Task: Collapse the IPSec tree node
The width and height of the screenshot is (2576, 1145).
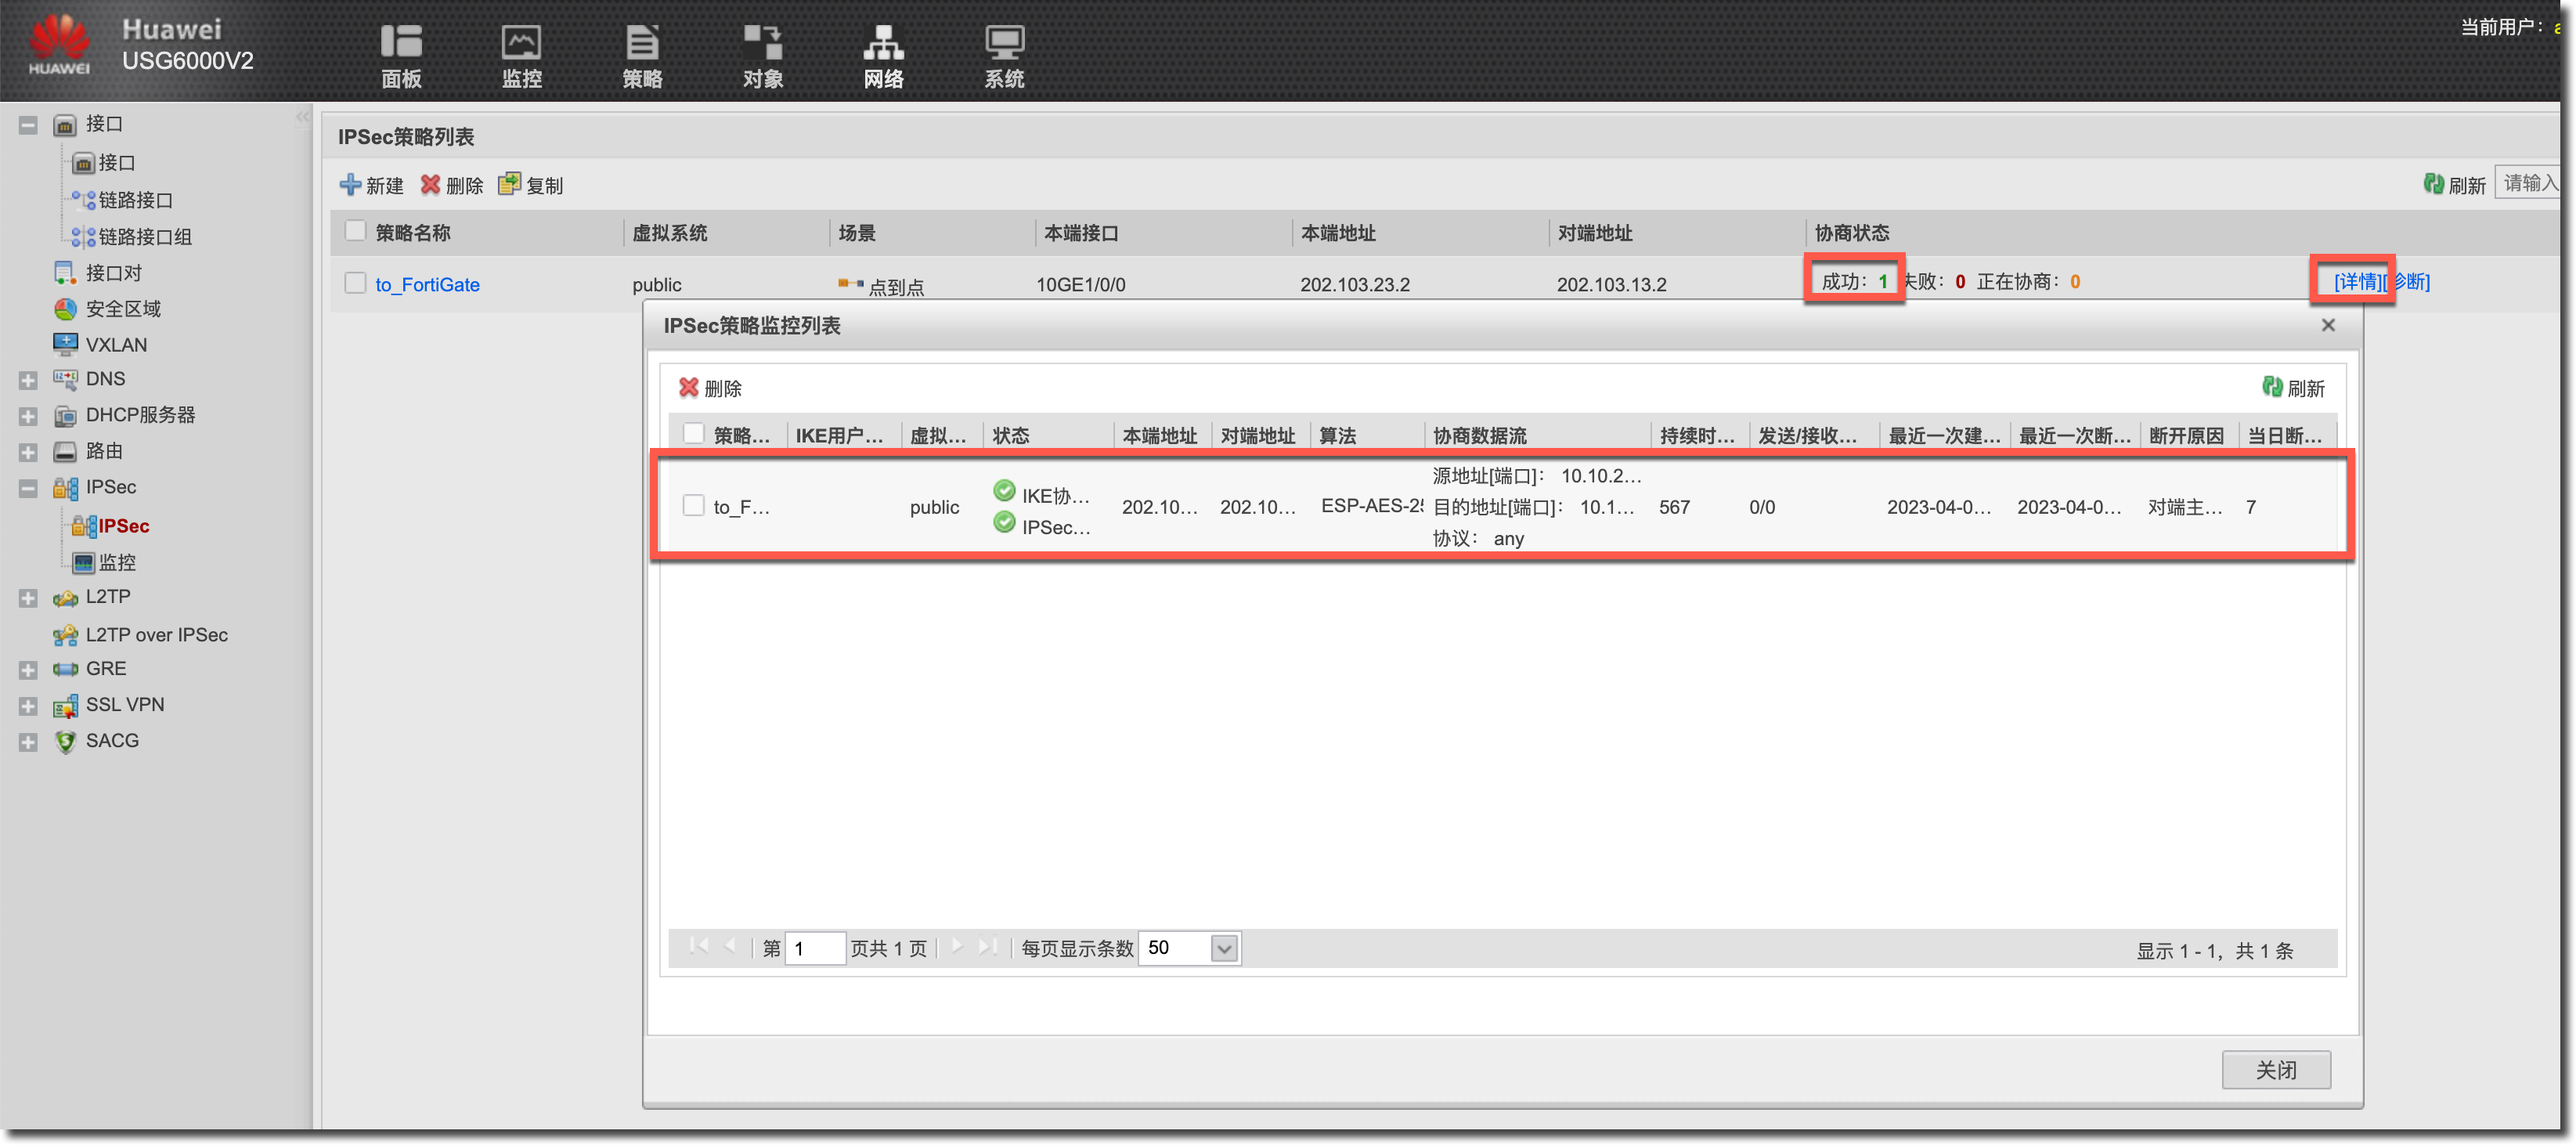Action: [28, 488]
